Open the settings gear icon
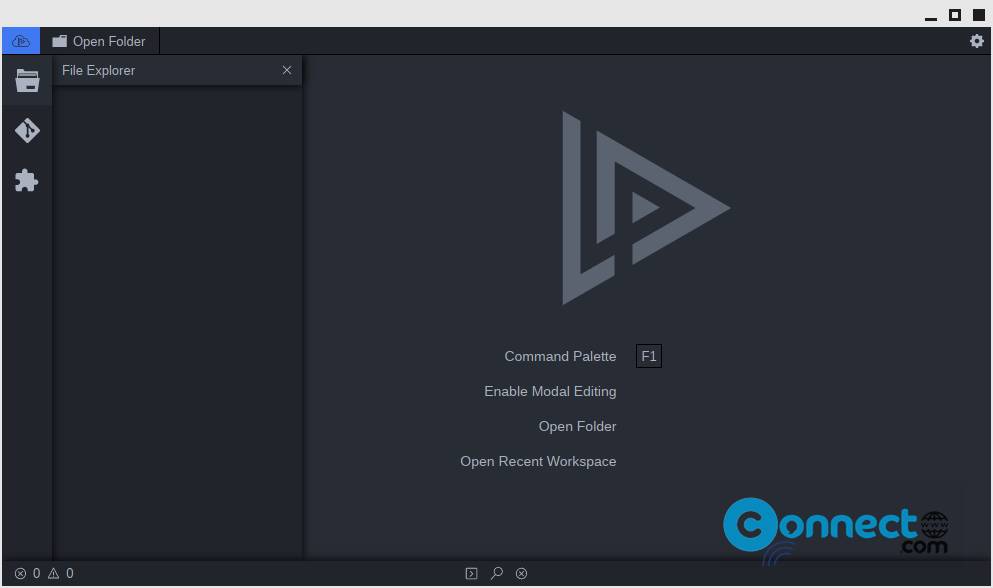 [977, 41]
